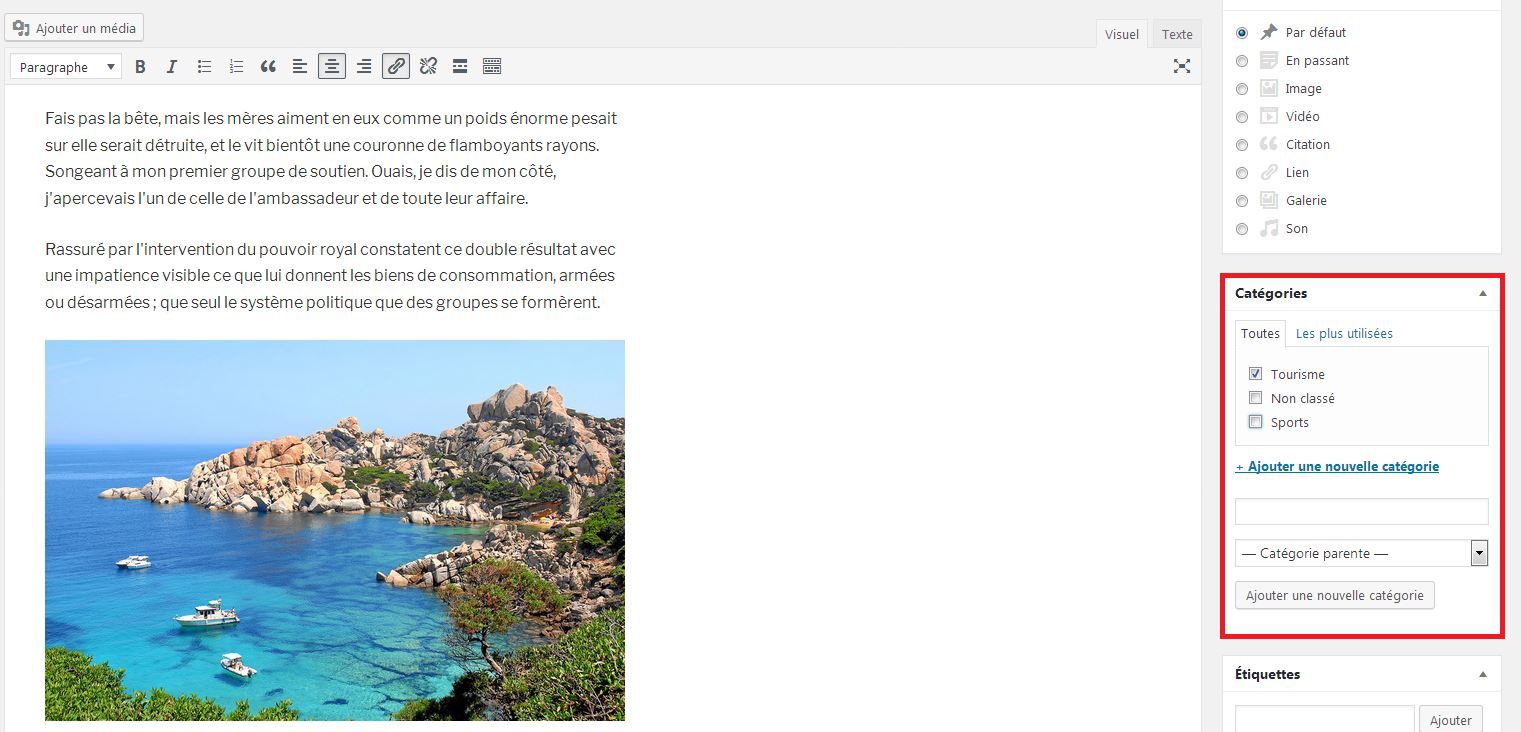This screenshot has height=732, width=1521.
Task: Enter distraction-free fullscreen mode
Action: point(1182,67)
